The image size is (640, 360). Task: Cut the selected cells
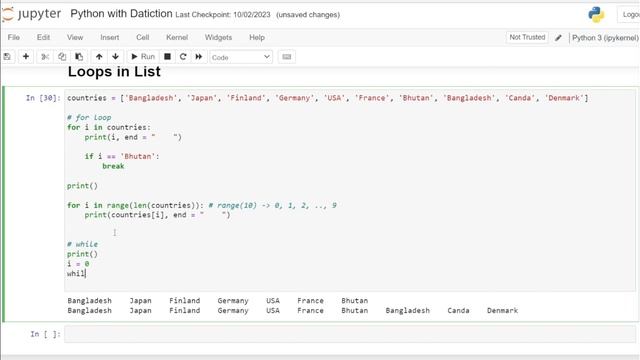click(x=45, y=57)
